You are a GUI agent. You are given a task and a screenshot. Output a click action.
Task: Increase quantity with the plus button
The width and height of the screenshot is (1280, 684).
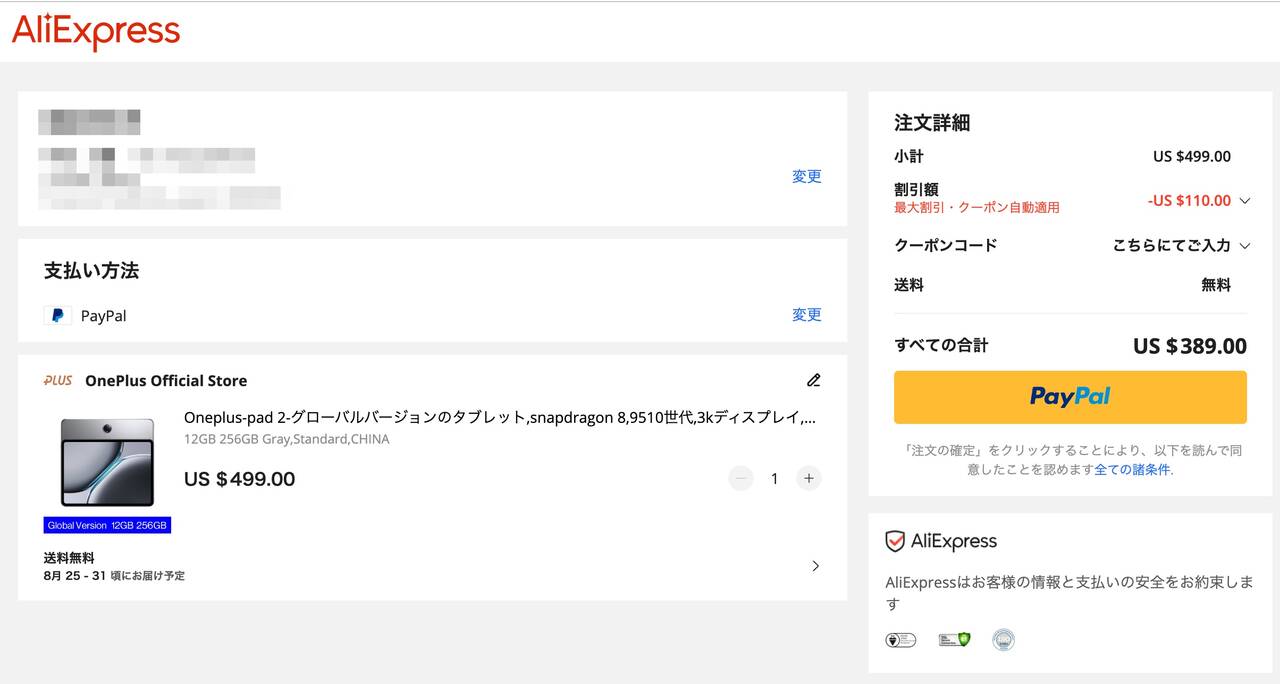tap(809, 479)
